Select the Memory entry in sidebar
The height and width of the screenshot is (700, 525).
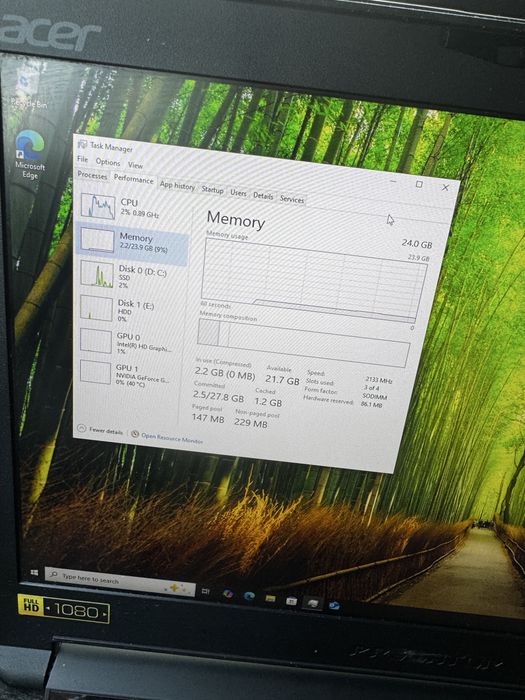132,242
